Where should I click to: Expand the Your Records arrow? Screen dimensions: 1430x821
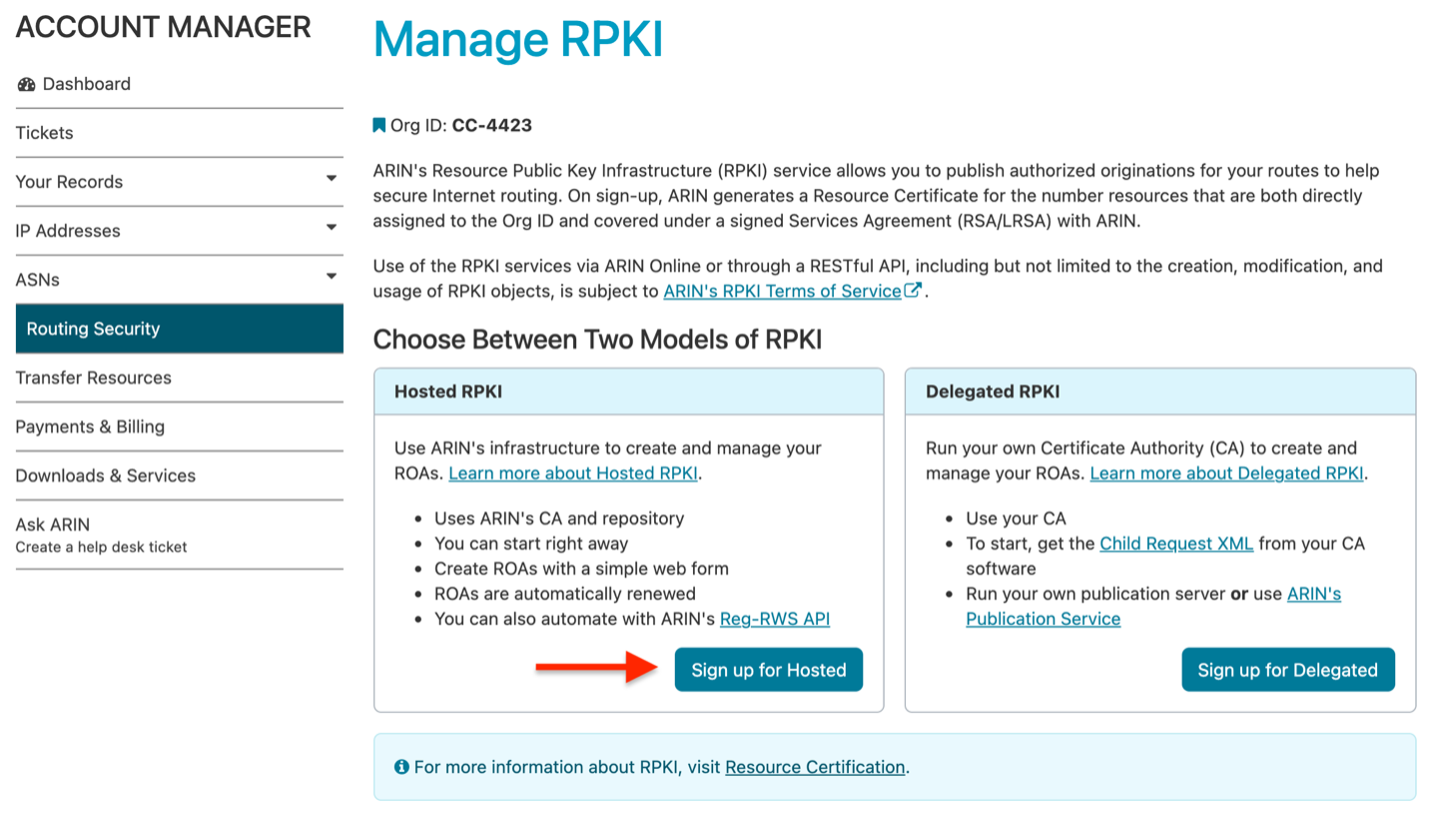(331, 179)
